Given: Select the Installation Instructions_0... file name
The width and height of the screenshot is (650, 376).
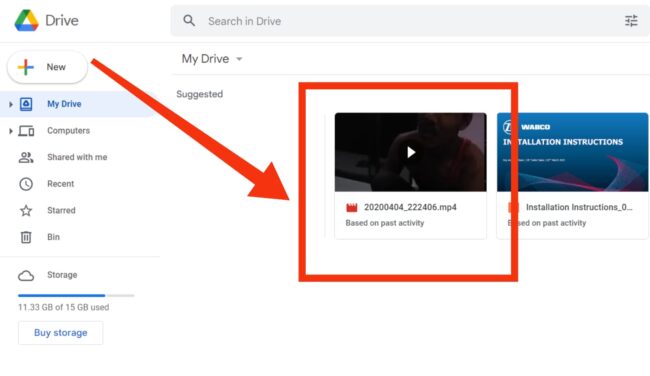Looking at the screenshot, I should pos(579,207).
